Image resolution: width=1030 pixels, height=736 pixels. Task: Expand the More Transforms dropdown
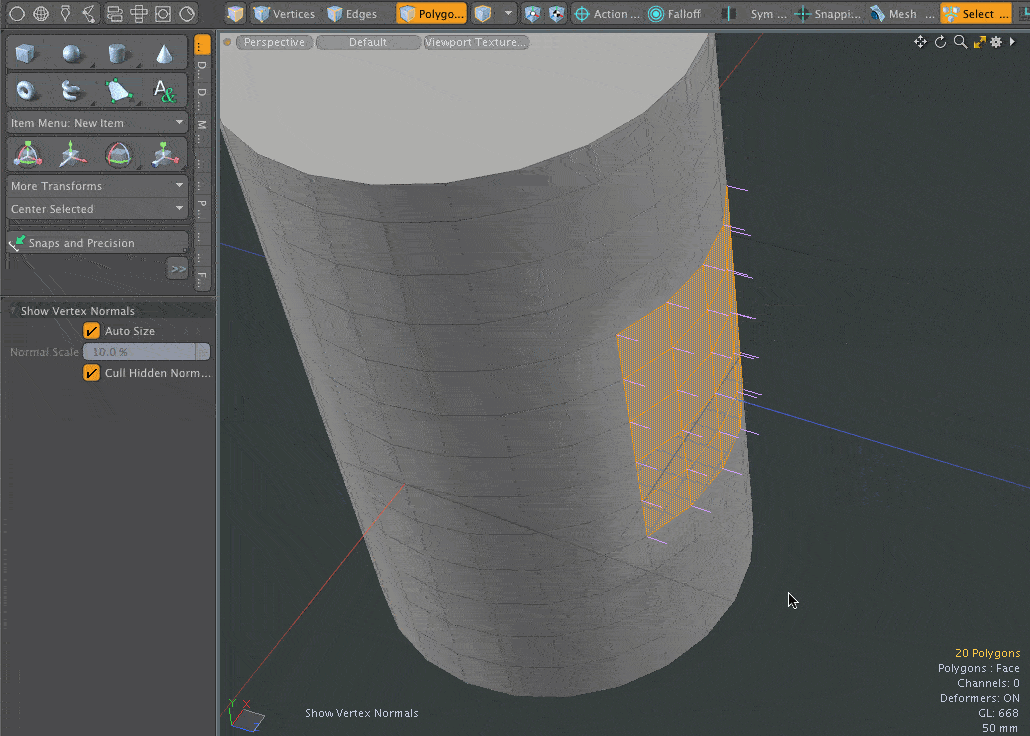97,186
